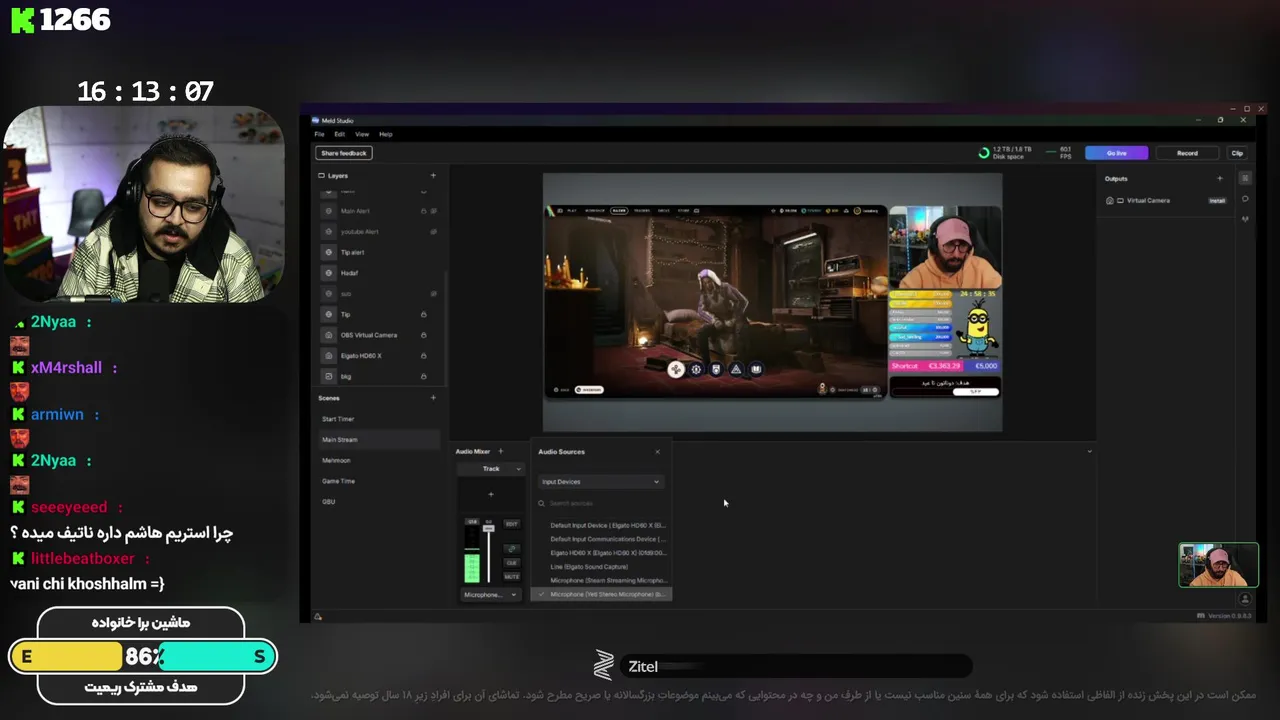Viewport: 1280px width, 720px height.
Task: Toggle lock on the Elgato HD60 X layer
Action: pos(424,356)
